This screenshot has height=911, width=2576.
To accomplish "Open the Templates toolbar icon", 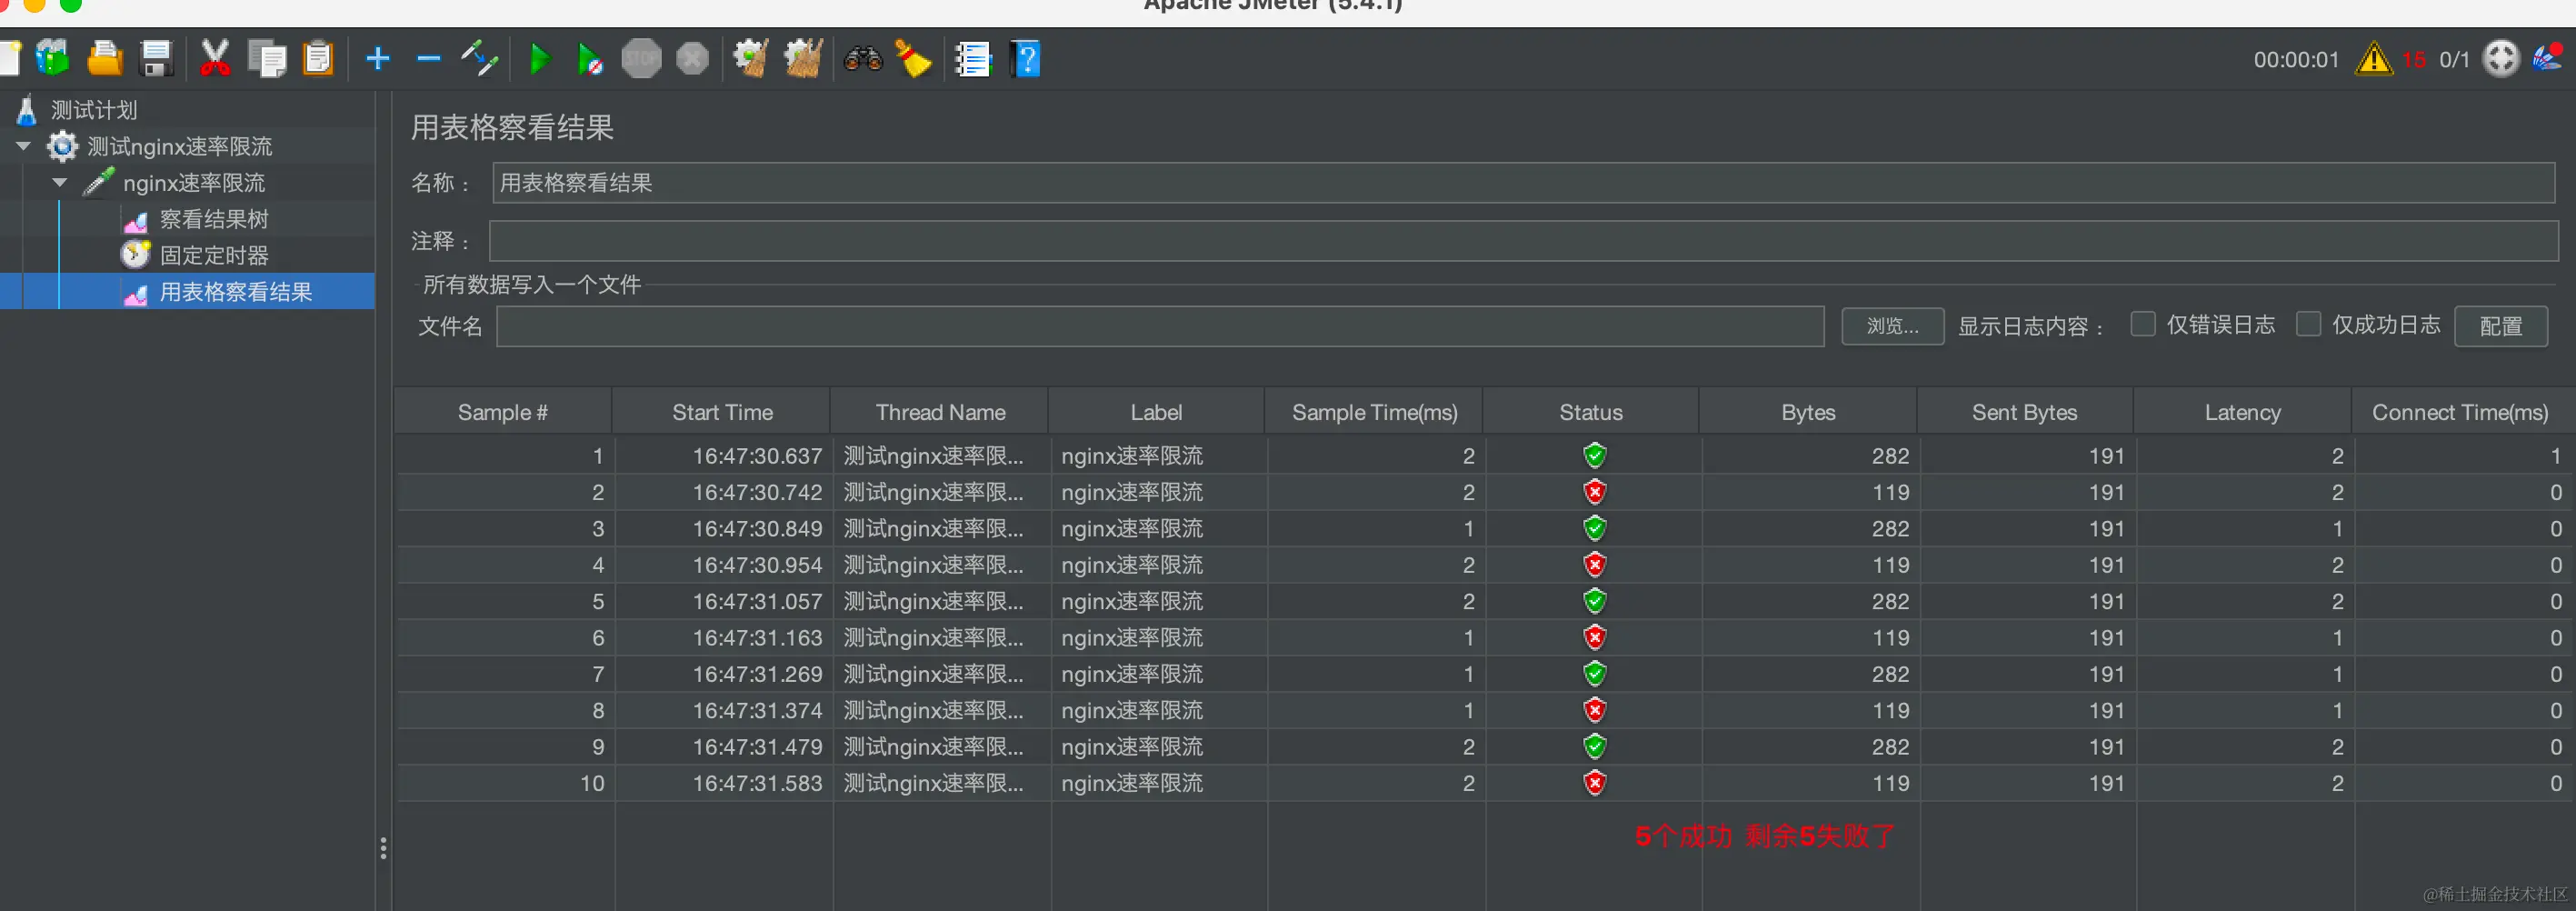I will (53, 59).
